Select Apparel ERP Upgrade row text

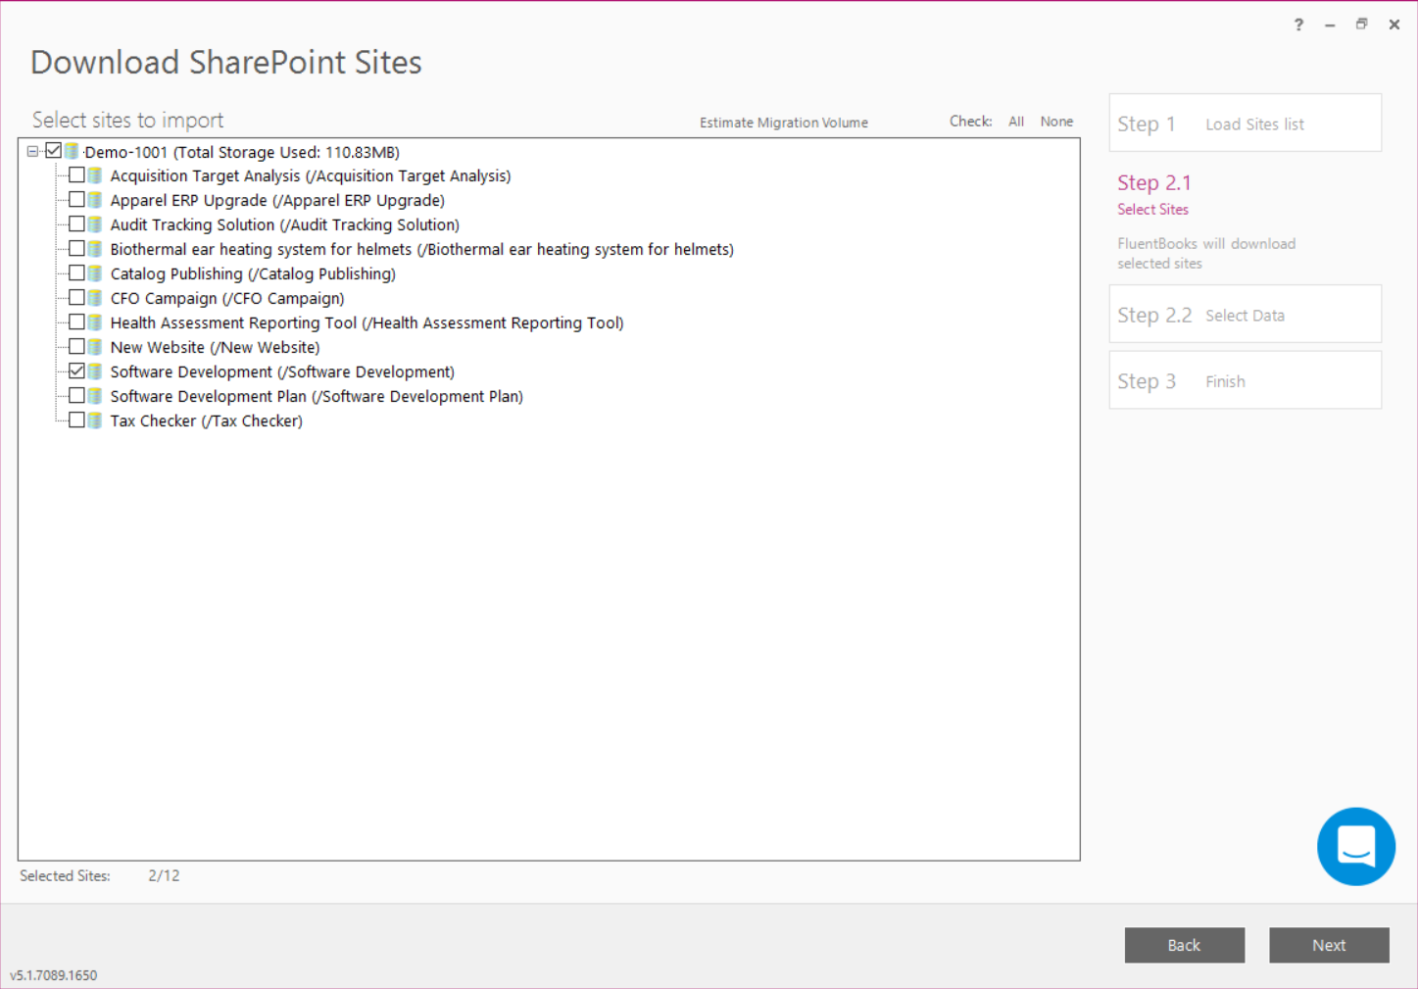pyautogui.click(x=277, y=200)
